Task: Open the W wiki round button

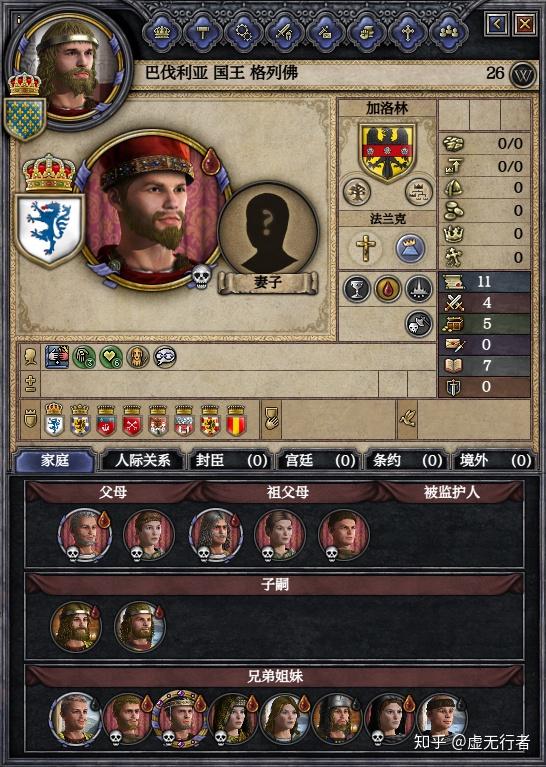Action: (523, 75)
